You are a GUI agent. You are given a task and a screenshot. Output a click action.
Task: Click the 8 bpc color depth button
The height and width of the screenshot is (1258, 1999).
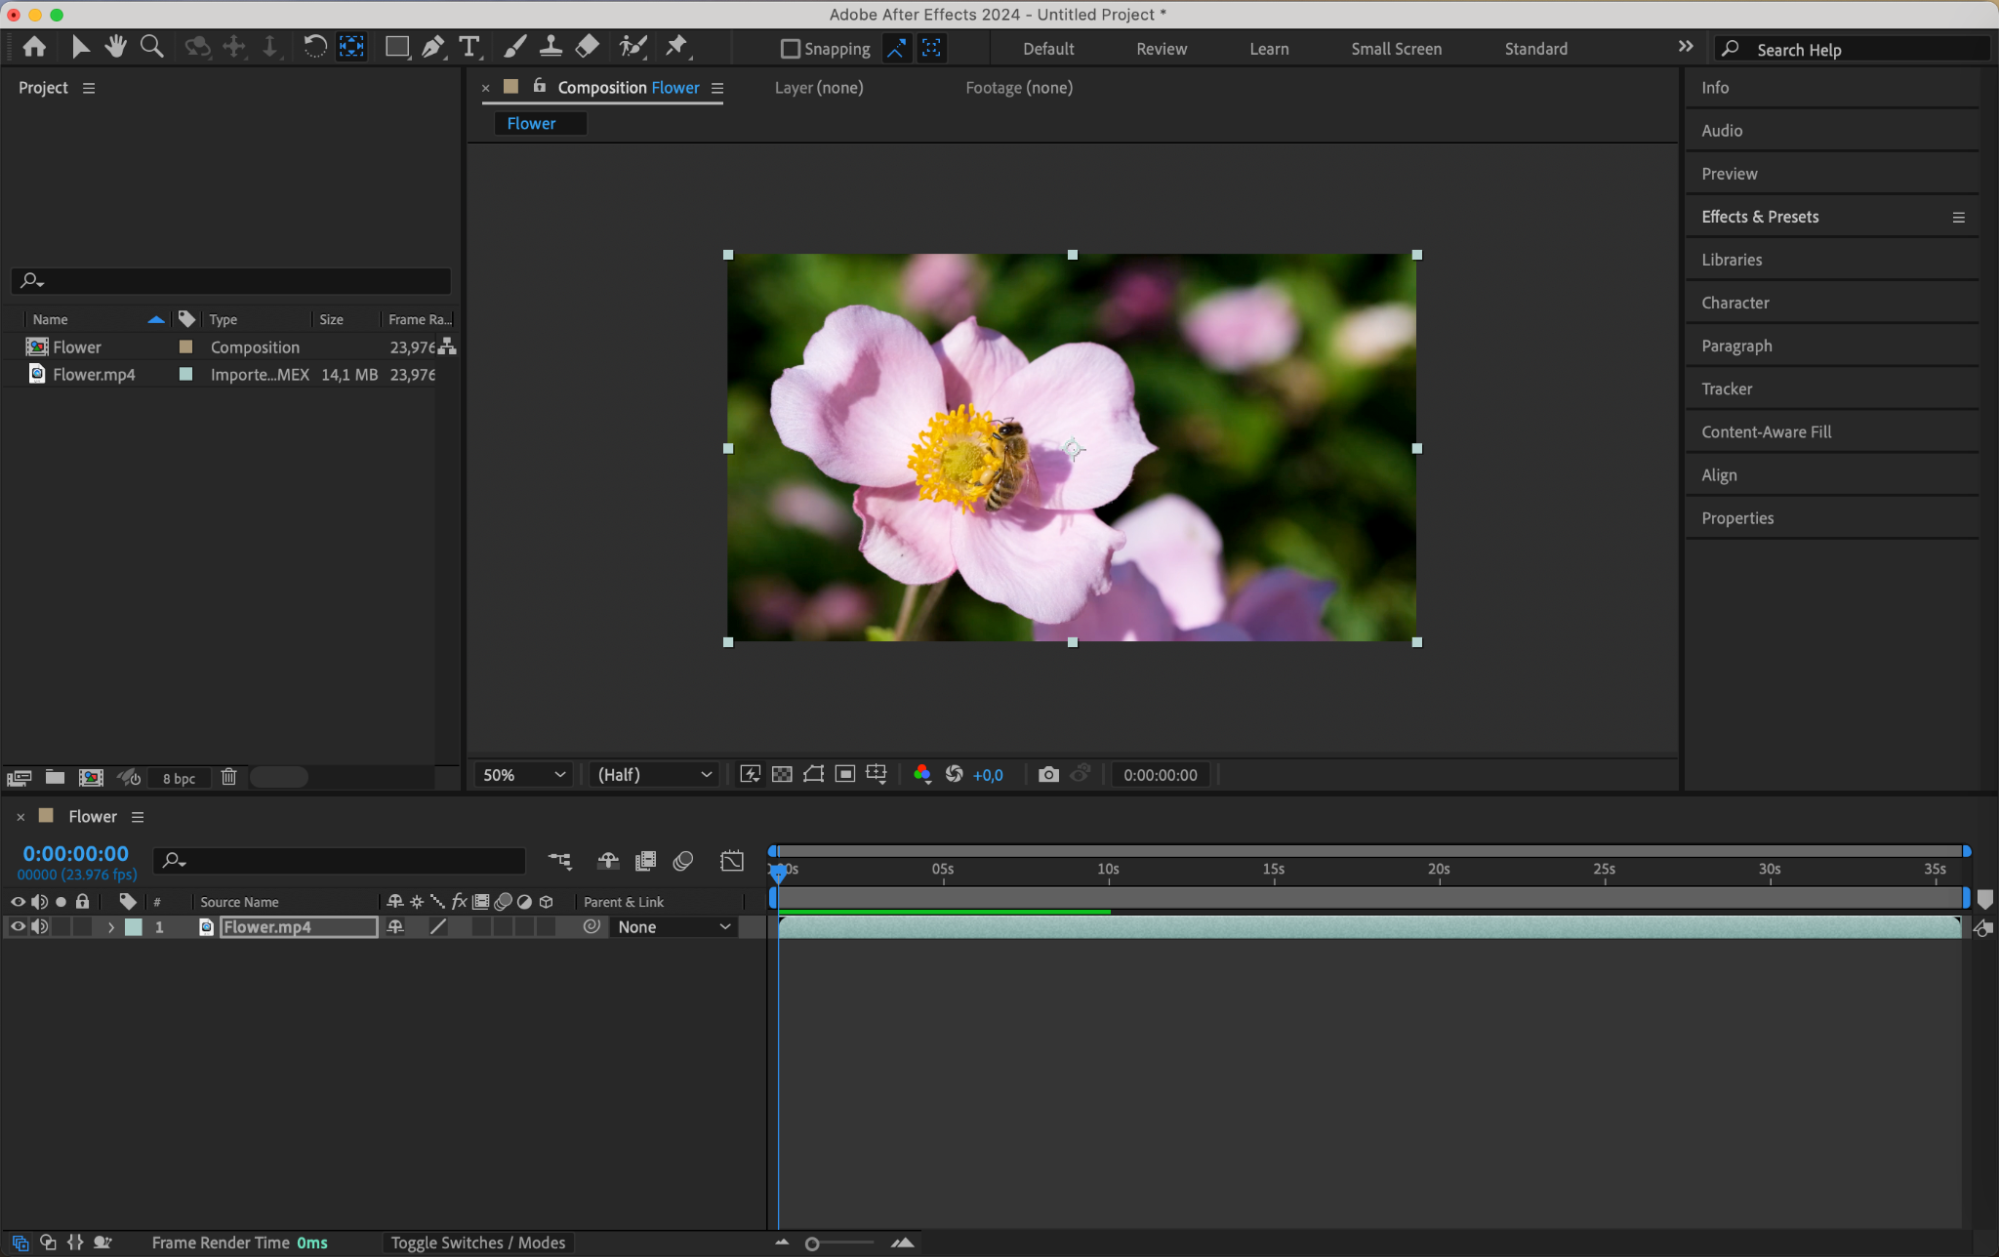179,778
